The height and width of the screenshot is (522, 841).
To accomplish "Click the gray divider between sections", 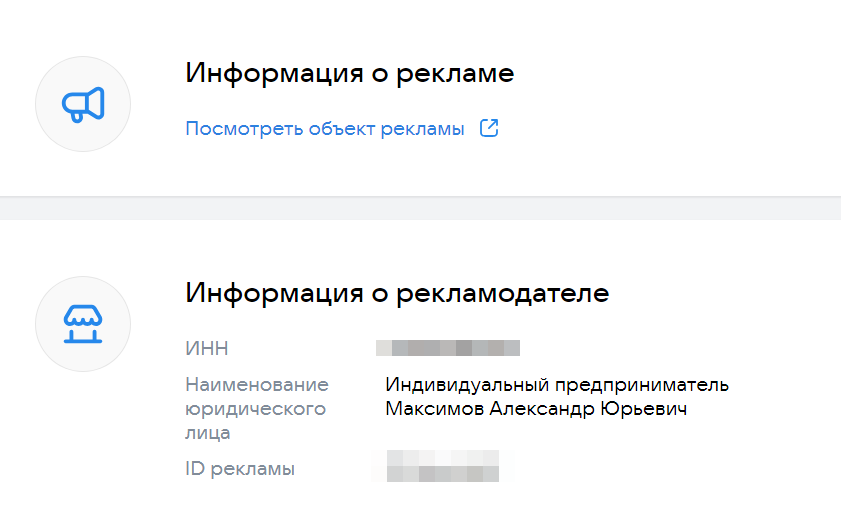I will coord(420,208).
